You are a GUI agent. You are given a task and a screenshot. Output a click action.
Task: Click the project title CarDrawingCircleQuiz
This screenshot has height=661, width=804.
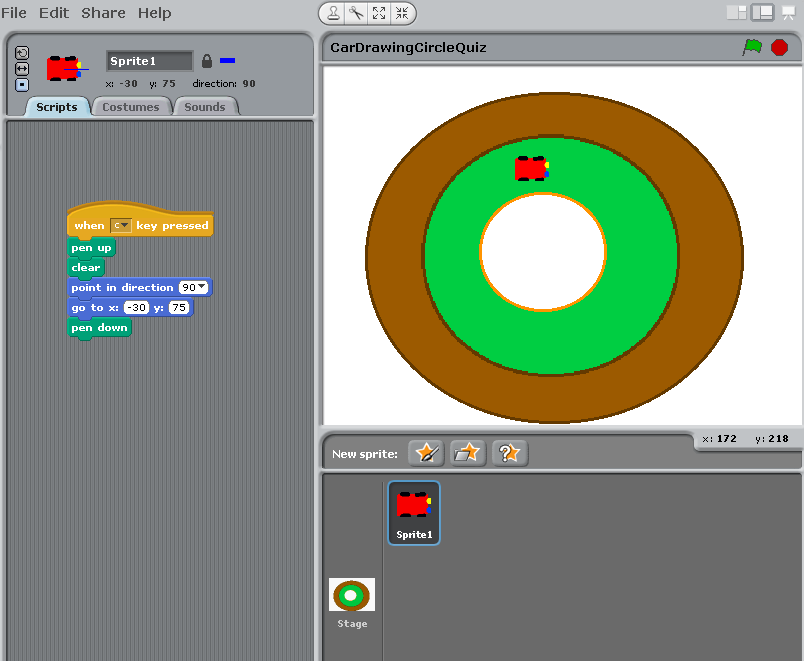[x=408, y=48]
